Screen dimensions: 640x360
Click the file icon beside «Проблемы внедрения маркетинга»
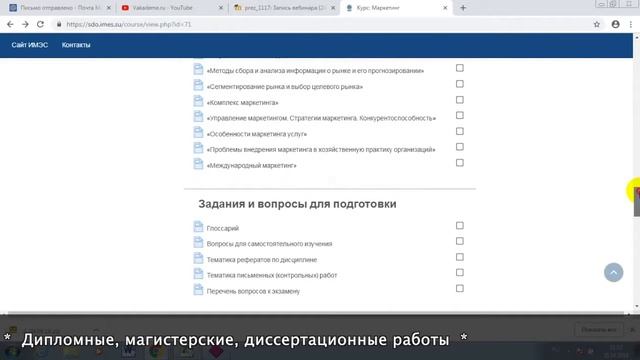198,148
